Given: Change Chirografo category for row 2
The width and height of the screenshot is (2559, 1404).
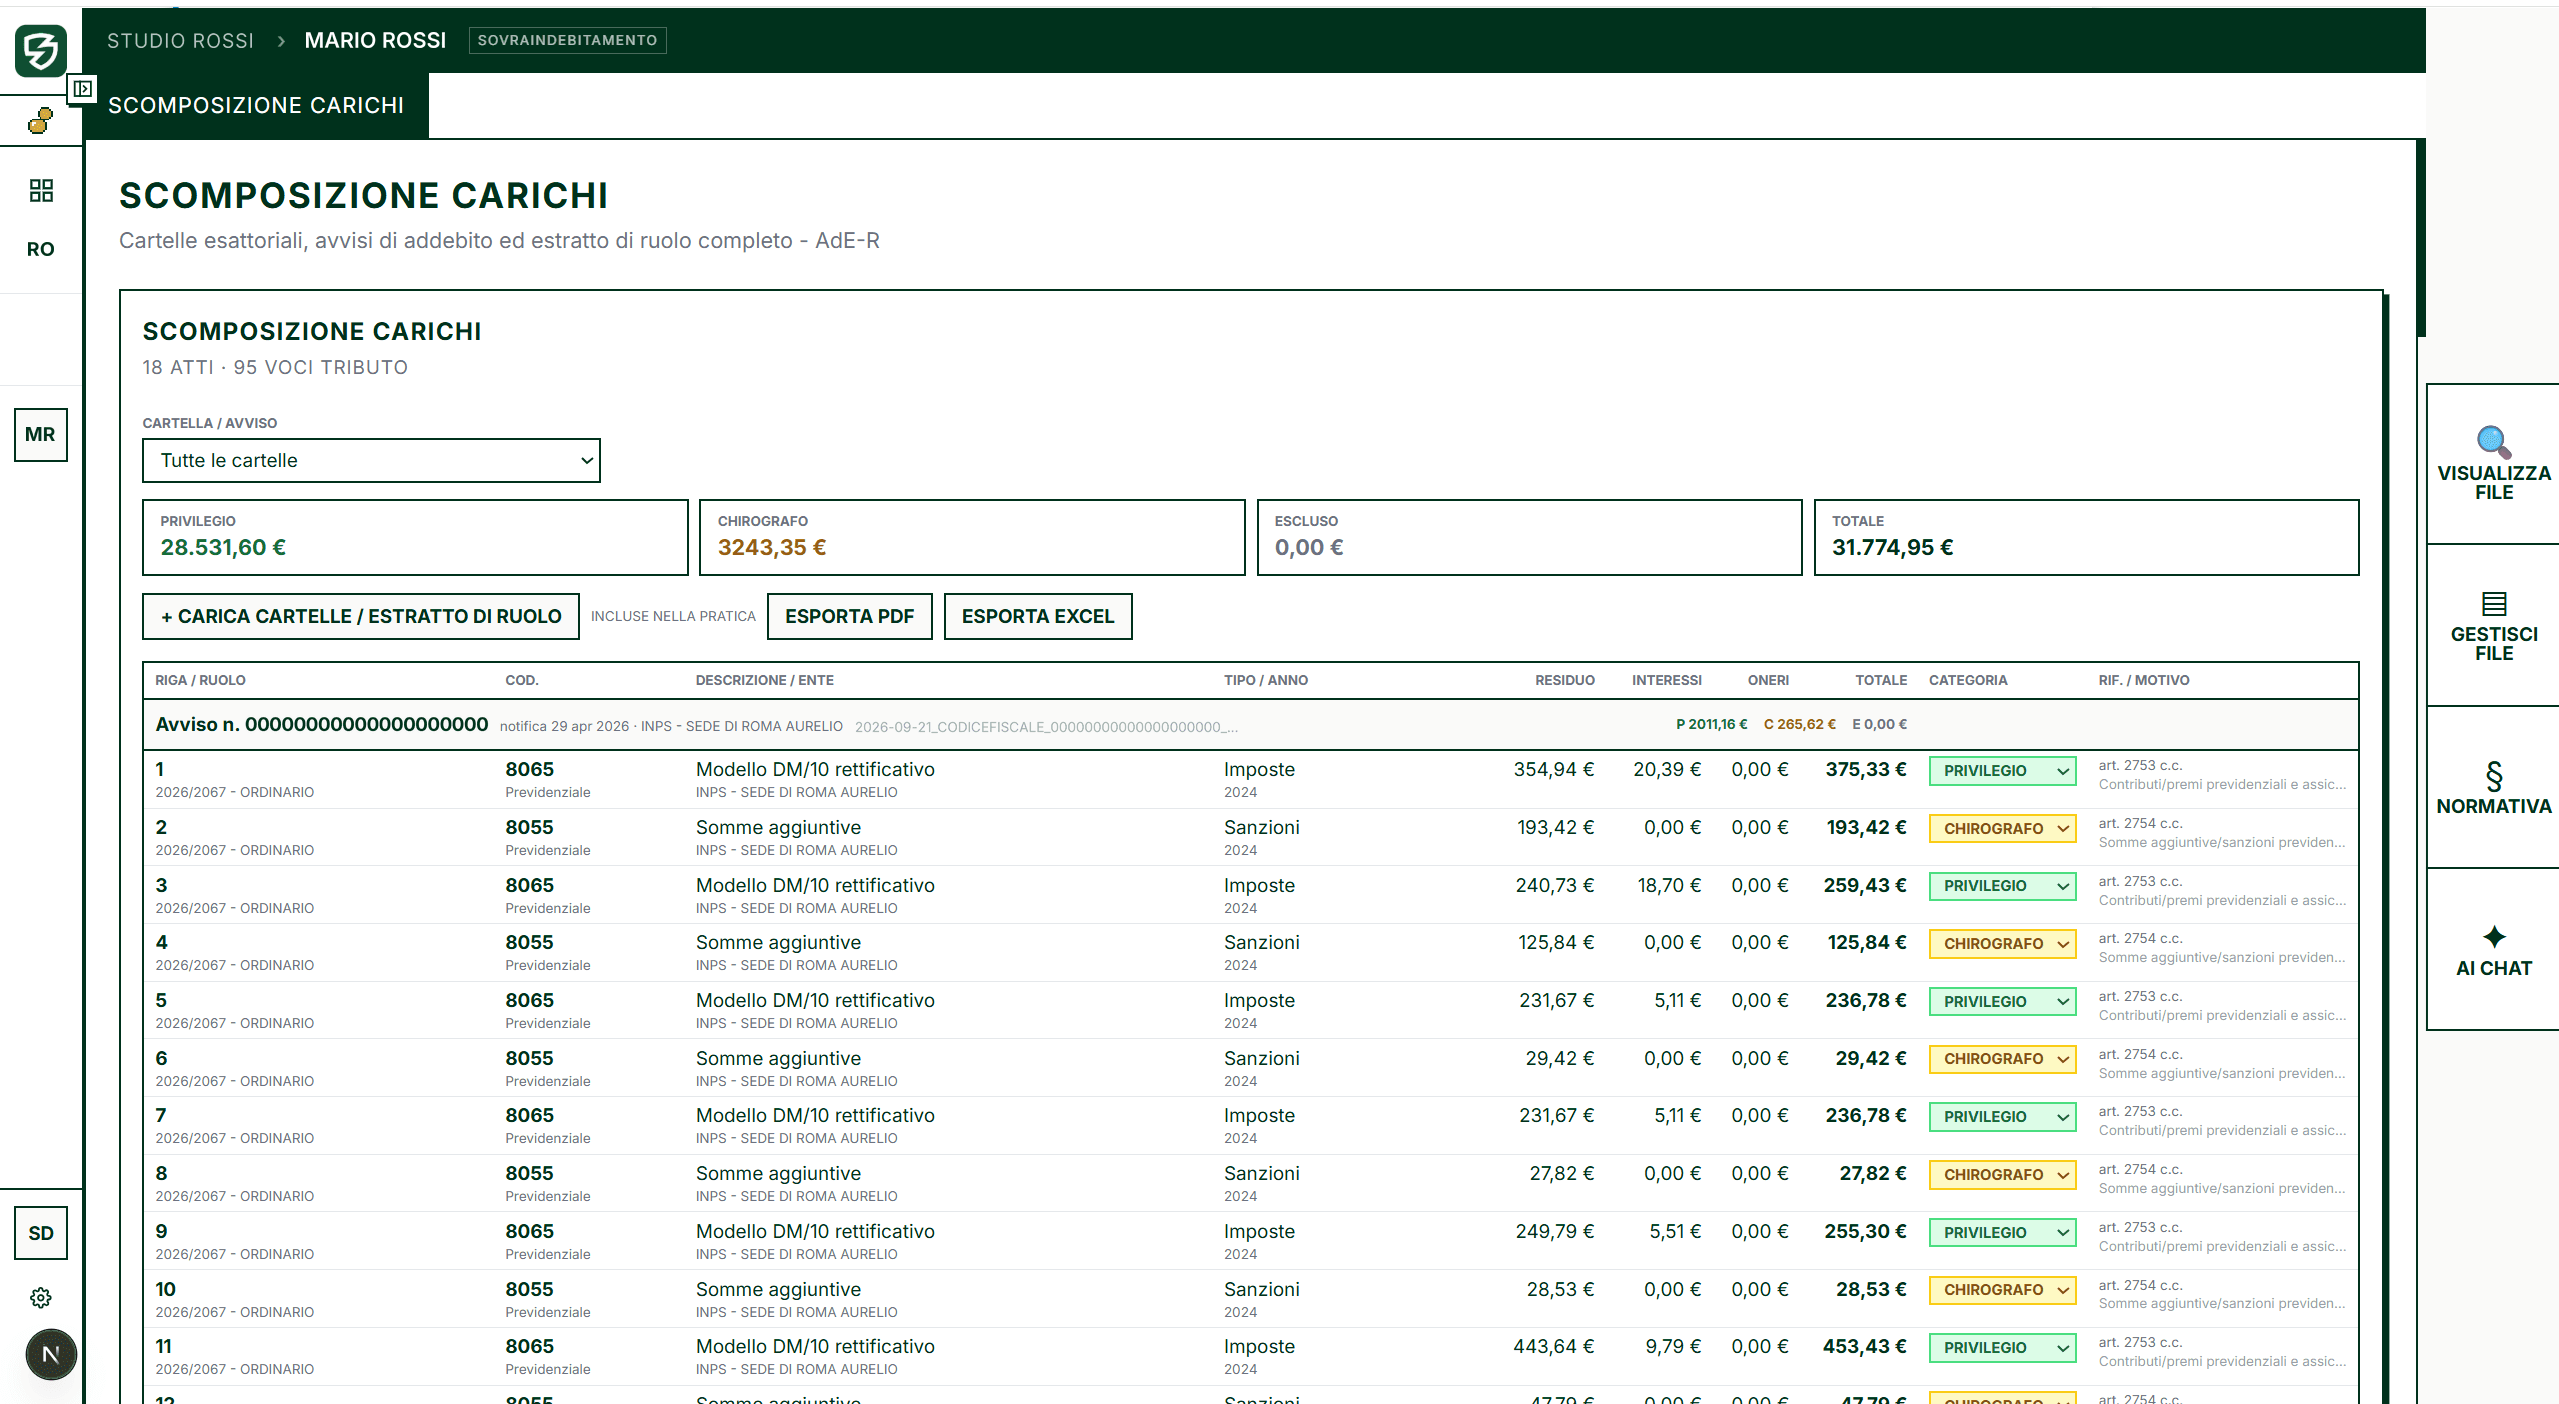Looking at the screenshot, I should [x=2002, y=829].
